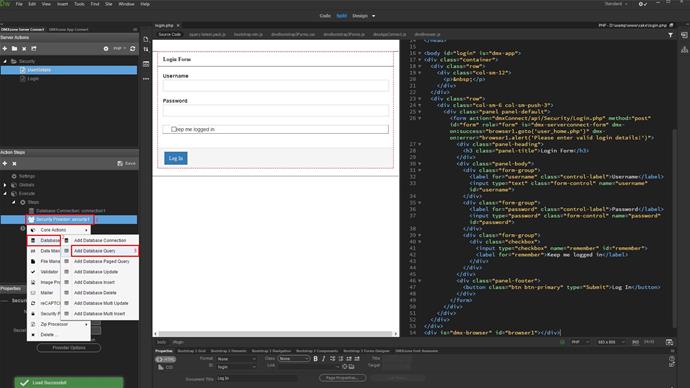Open the File menu
The image size is (690, 388).
(x=19, y=4)
